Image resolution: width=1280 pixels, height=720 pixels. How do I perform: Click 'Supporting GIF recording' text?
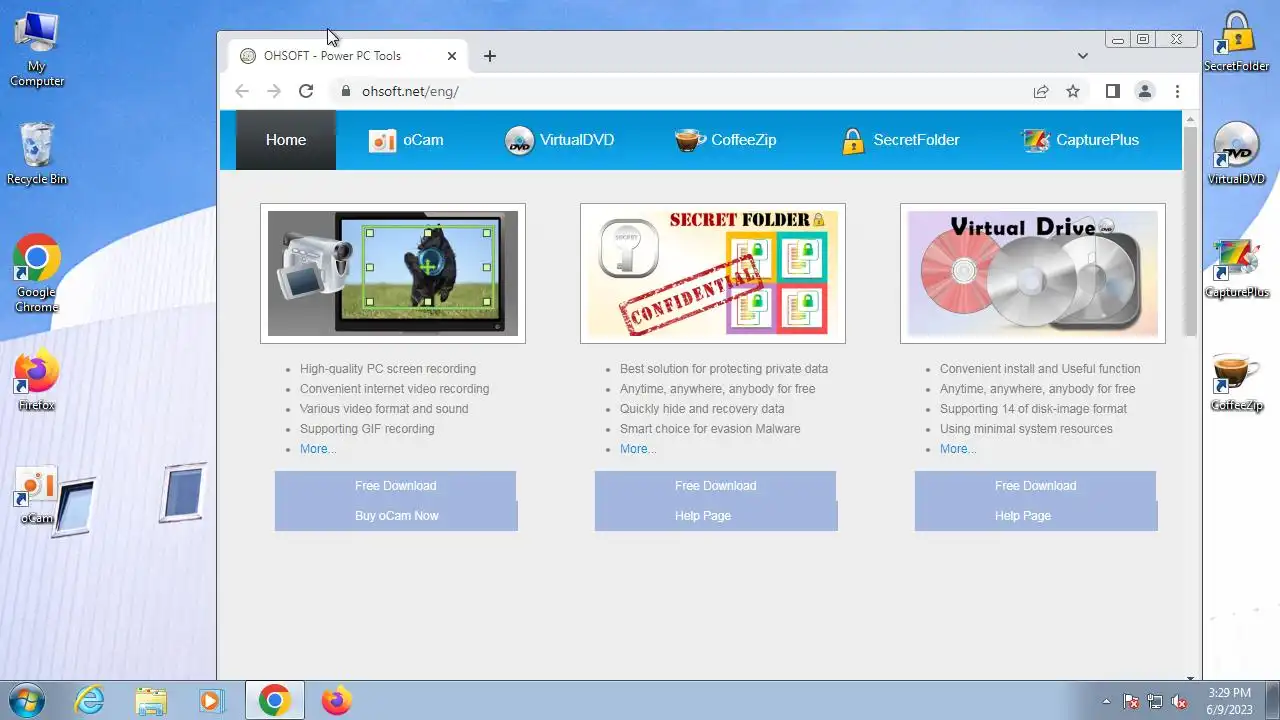tap(367, 429)
